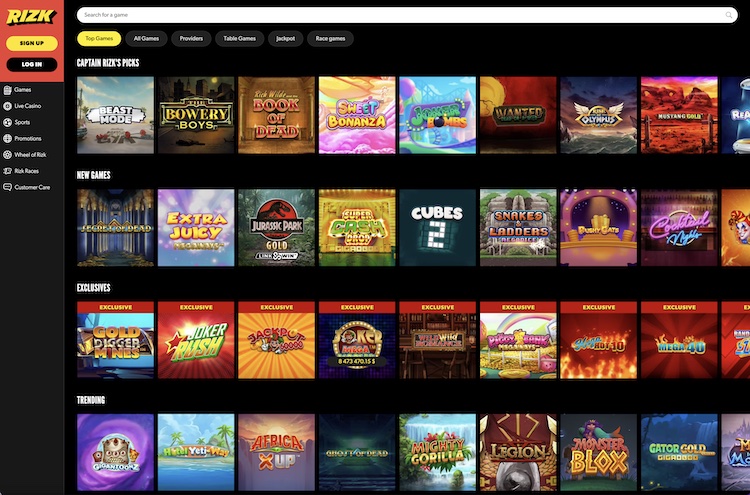Open the Pushy Cats game

599,228
